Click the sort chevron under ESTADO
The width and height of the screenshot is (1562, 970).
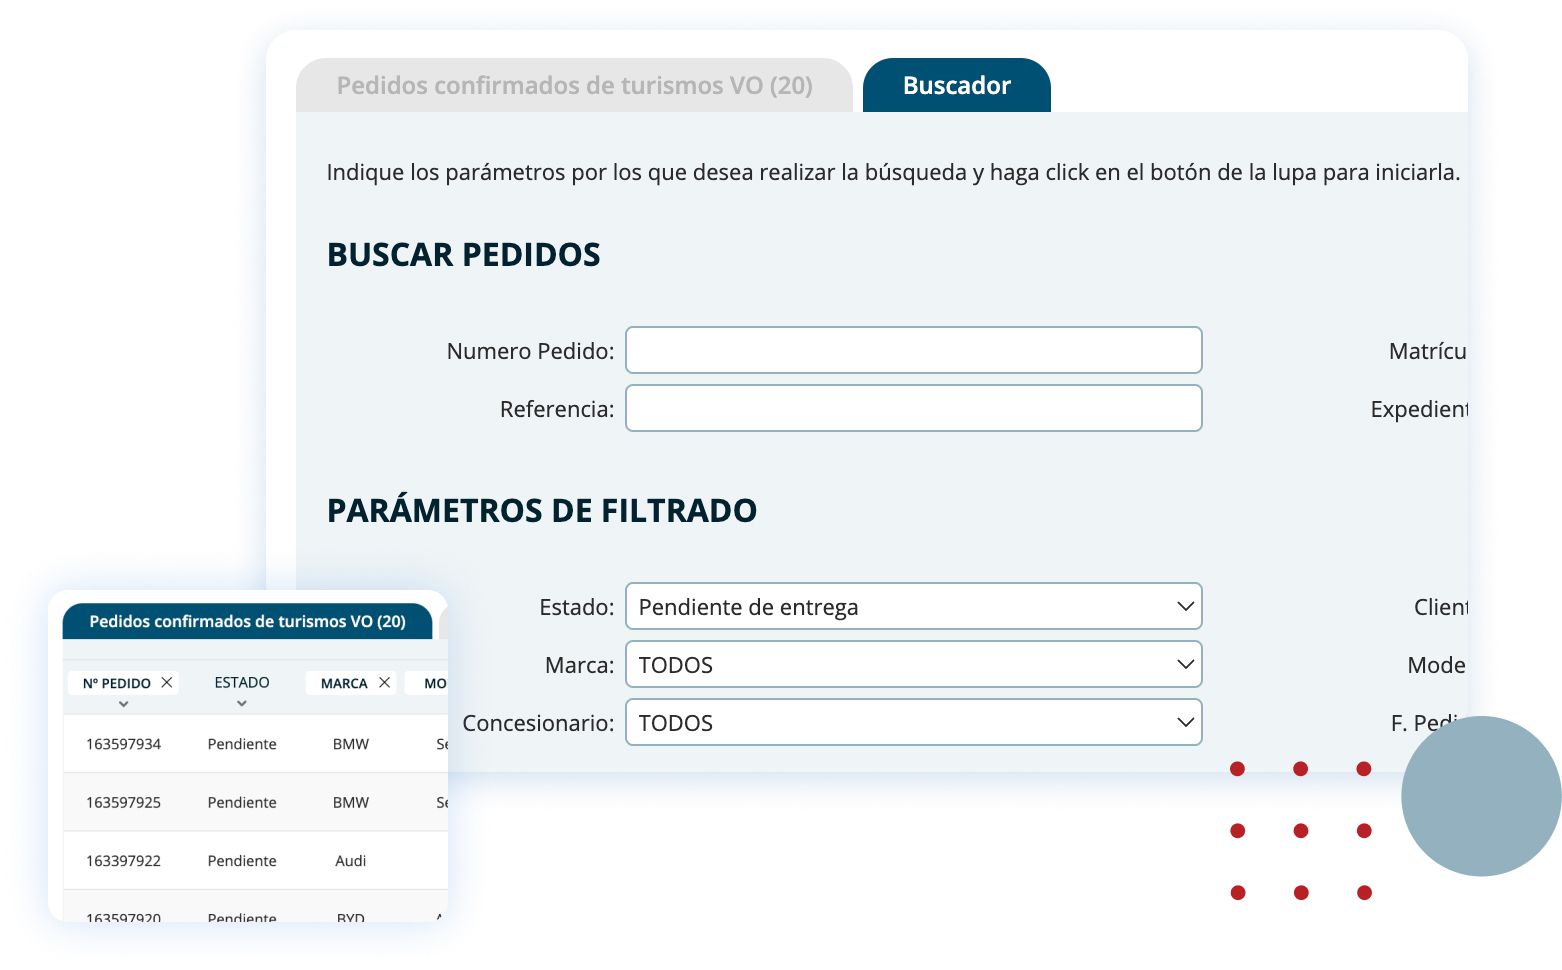(x=242, y=704)
